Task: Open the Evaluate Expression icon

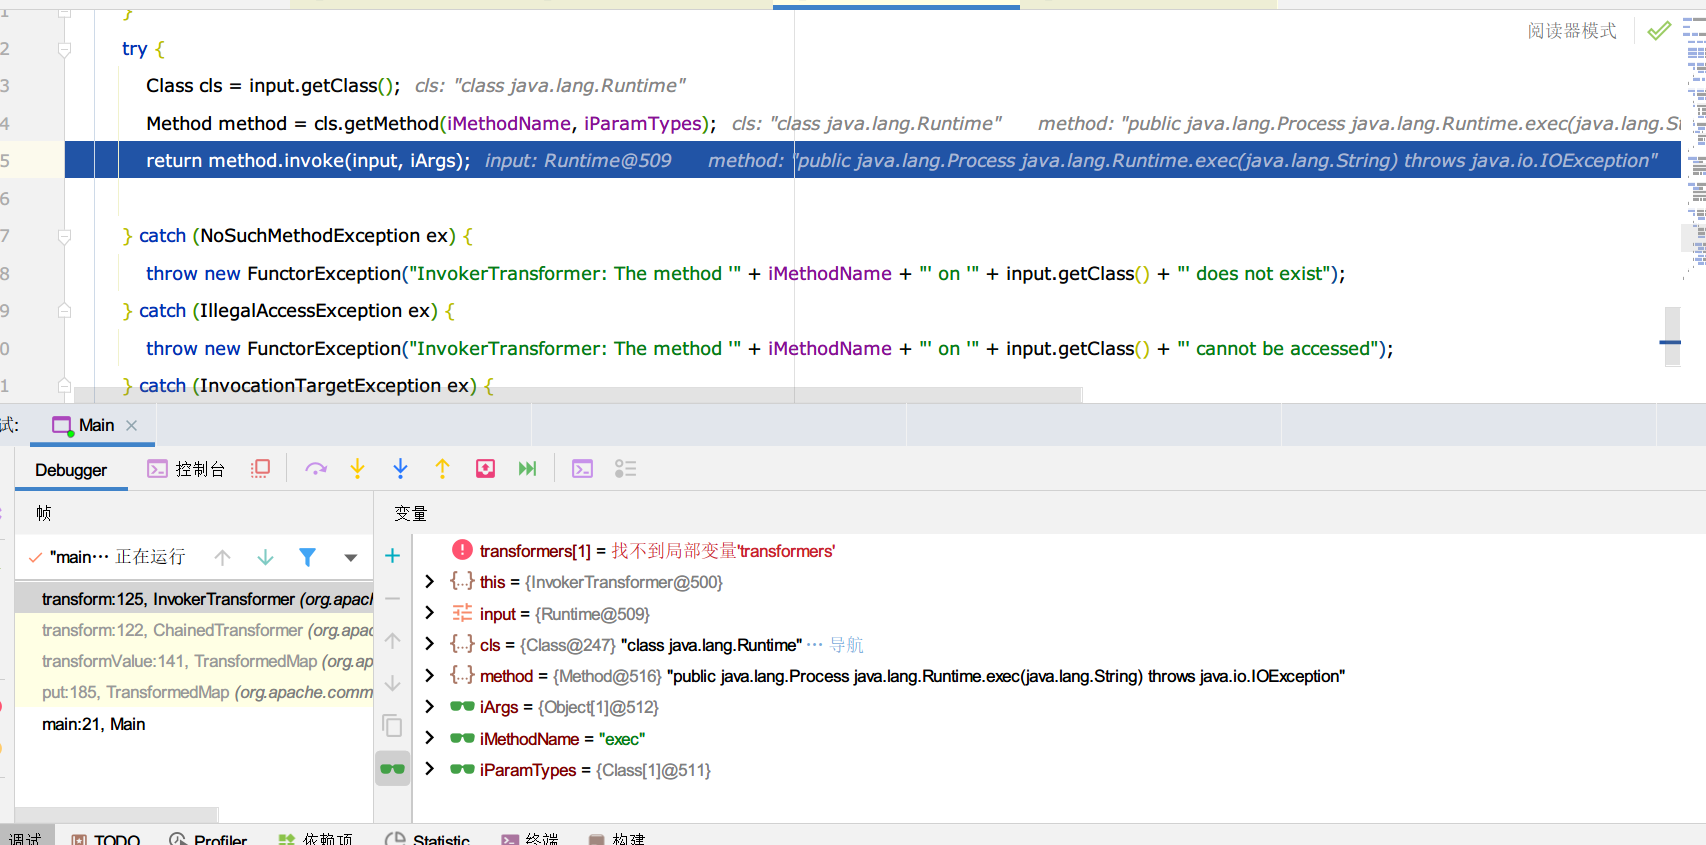Action: 583,469
